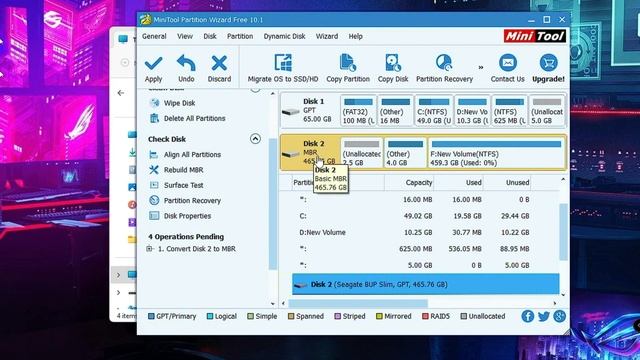
Task: Click the Delete All Partitions icon
Action: [x=154, y=118]
